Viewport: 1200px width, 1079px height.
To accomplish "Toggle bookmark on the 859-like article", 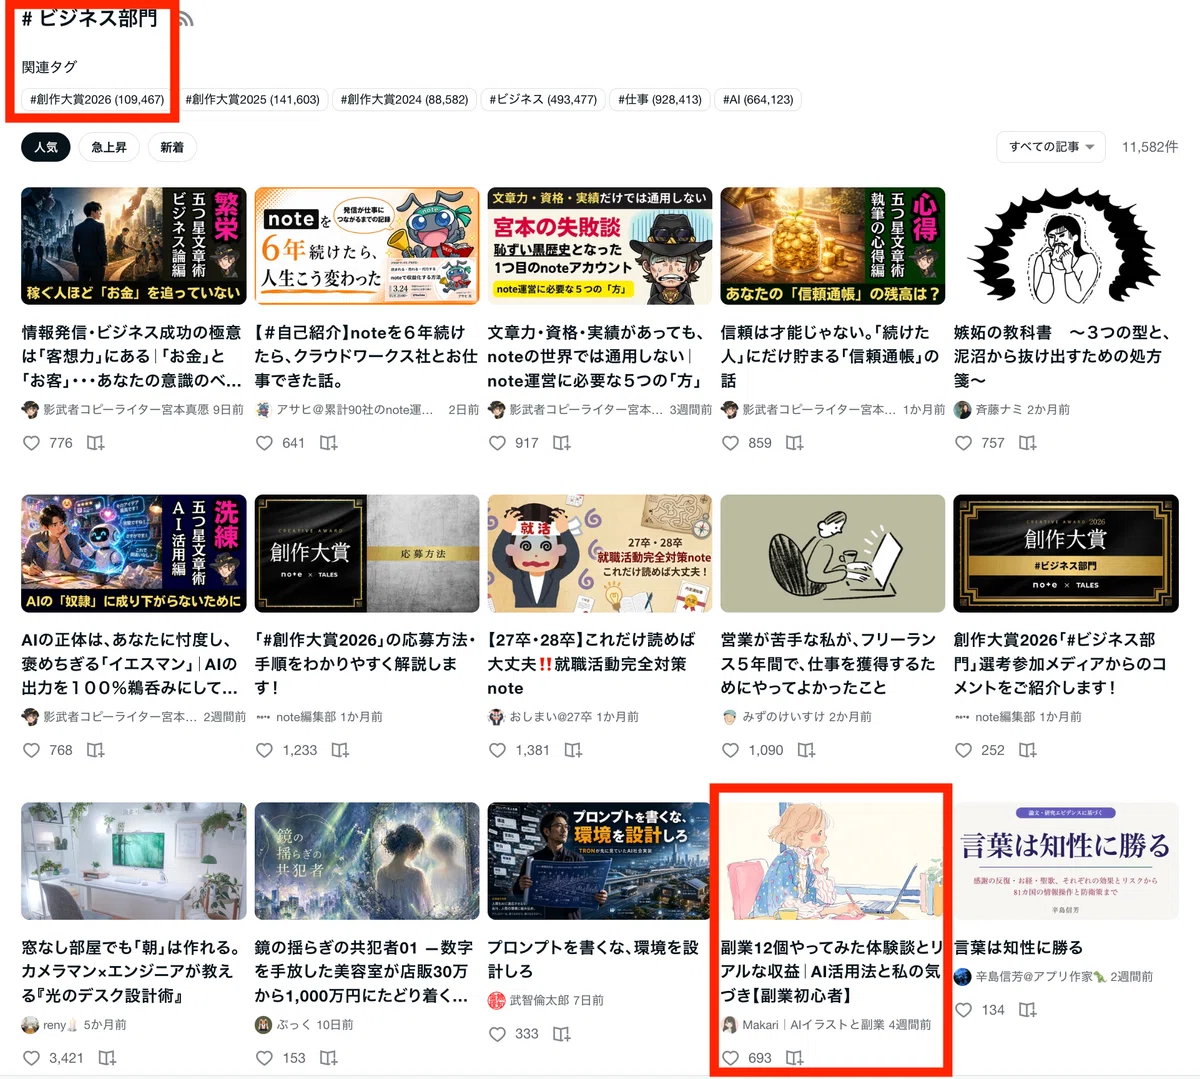I will pyautogui.click(x=795, y=443).
